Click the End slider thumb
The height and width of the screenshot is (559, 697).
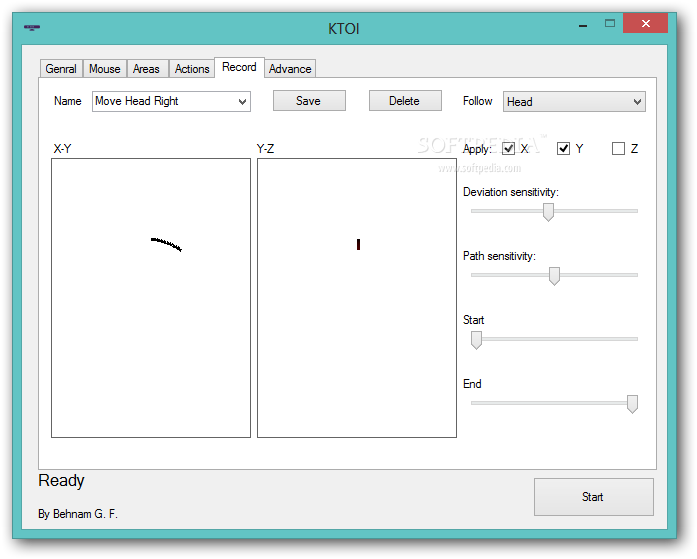(x=632, y=404)
